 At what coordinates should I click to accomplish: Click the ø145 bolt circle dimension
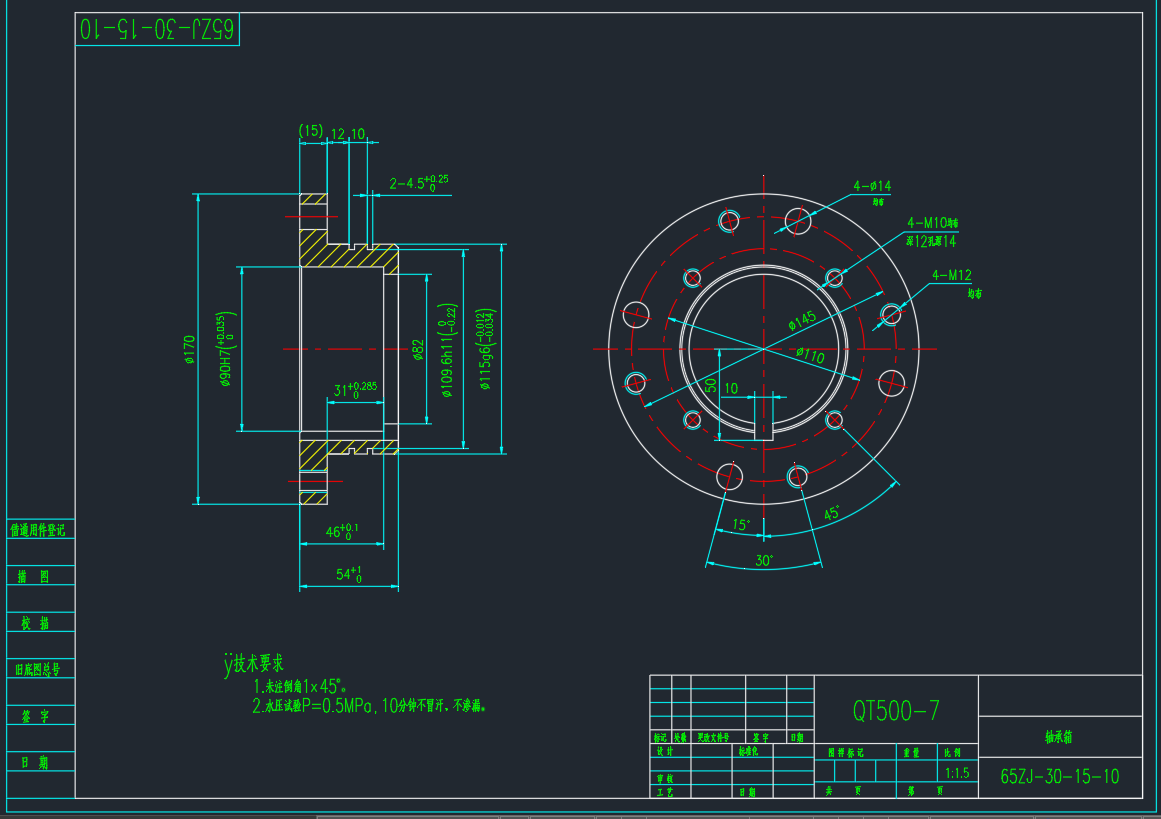pos(802,321)
